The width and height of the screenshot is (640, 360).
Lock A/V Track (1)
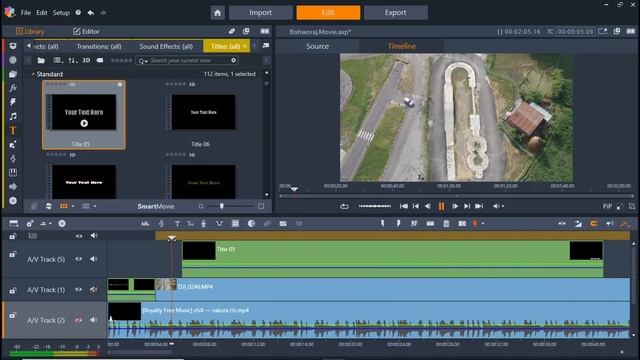(x=13, y=291)
